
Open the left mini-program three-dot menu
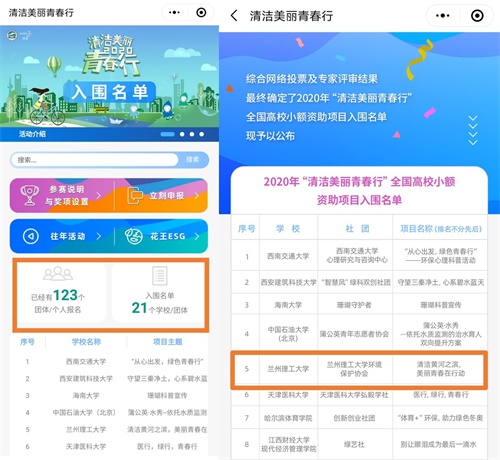[x=174, y=13]
